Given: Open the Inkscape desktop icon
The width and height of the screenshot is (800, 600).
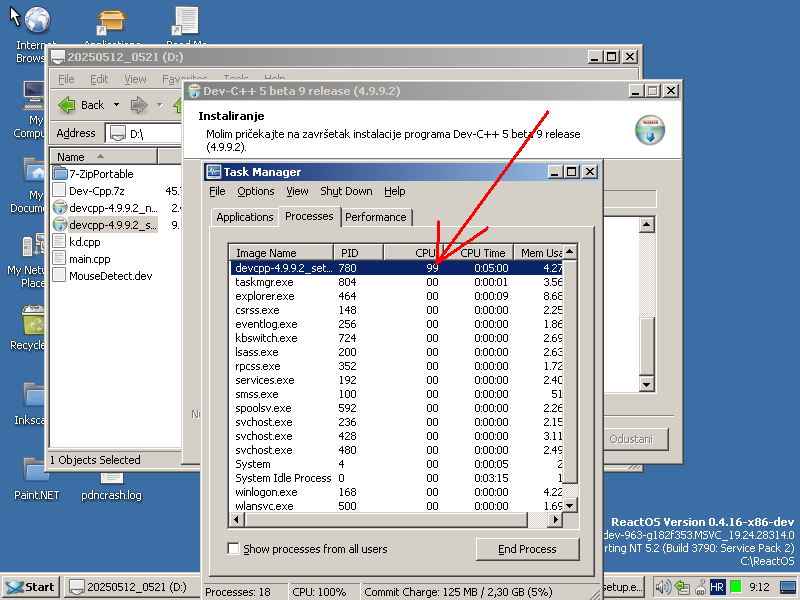Looking at the screenshot, I should (34, 395).
